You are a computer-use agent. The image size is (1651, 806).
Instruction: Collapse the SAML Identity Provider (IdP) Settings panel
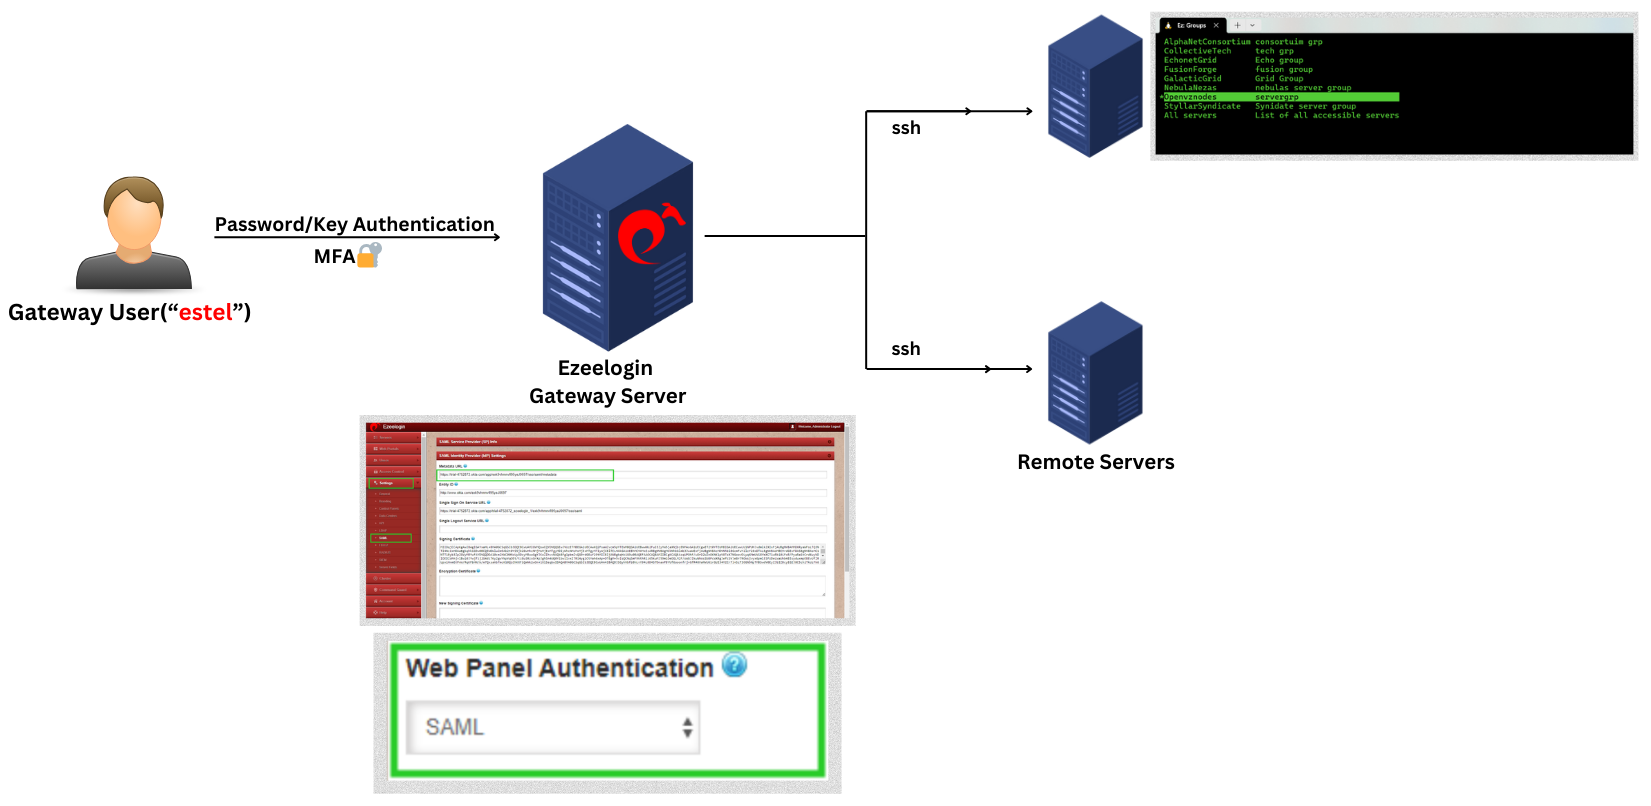829,455
